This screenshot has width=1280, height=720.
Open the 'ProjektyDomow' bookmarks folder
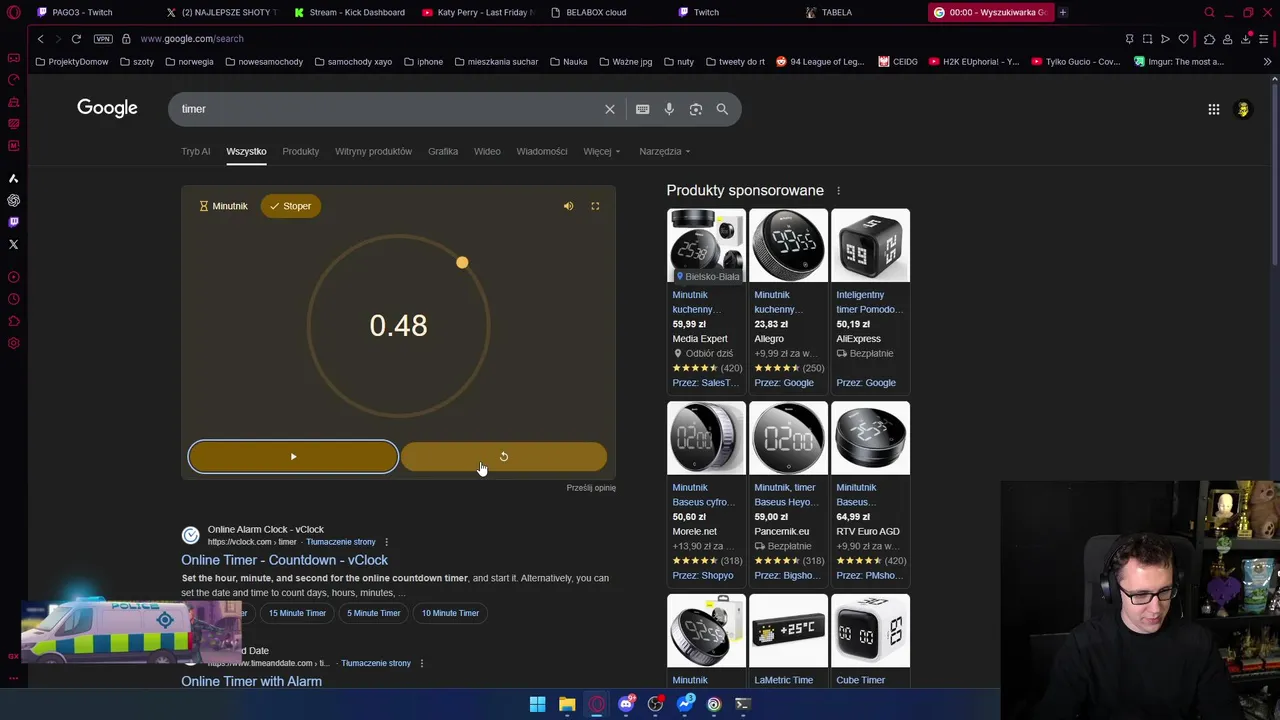click(72, 62)
